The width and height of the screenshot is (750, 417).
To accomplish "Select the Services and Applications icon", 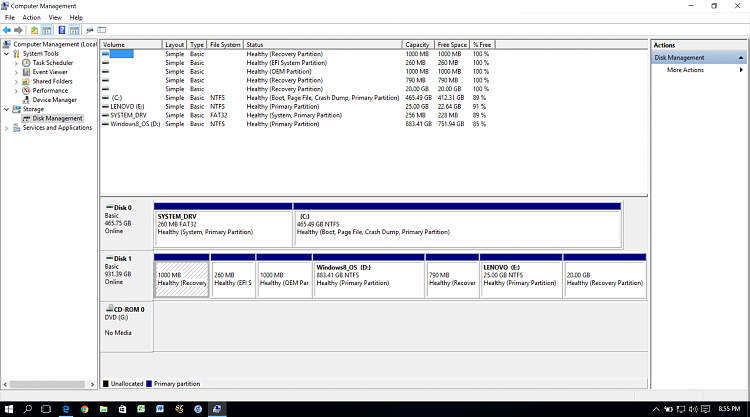I will coord(17,128).
